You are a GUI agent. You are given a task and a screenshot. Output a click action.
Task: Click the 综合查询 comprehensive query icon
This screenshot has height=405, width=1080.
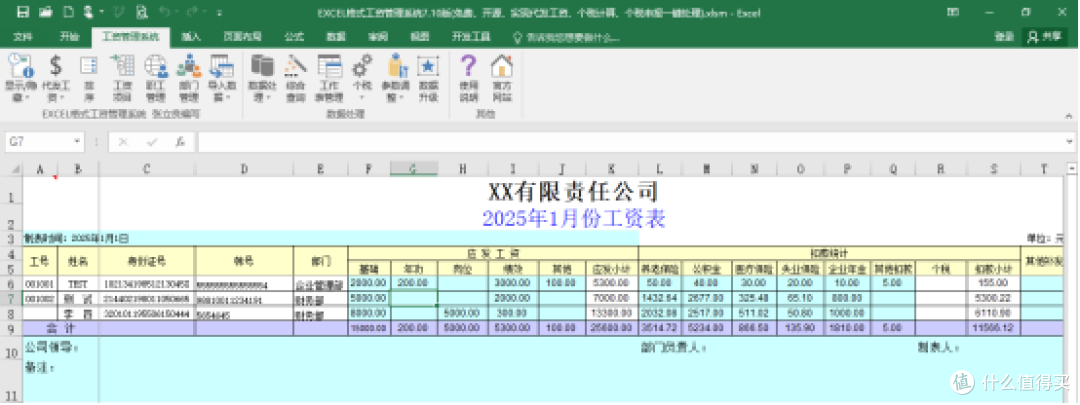pos(296,79)
